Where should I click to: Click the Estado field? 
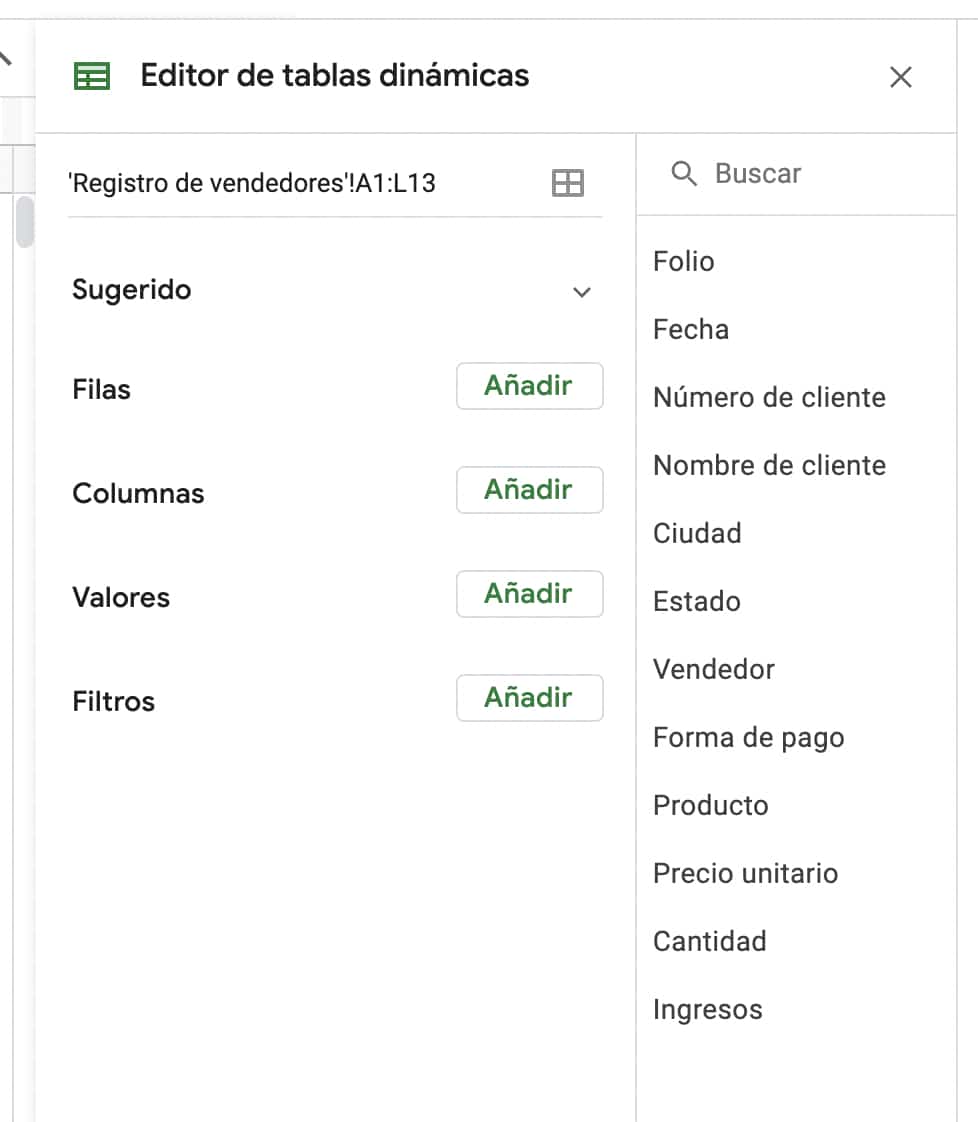click(x=696, y=601)
